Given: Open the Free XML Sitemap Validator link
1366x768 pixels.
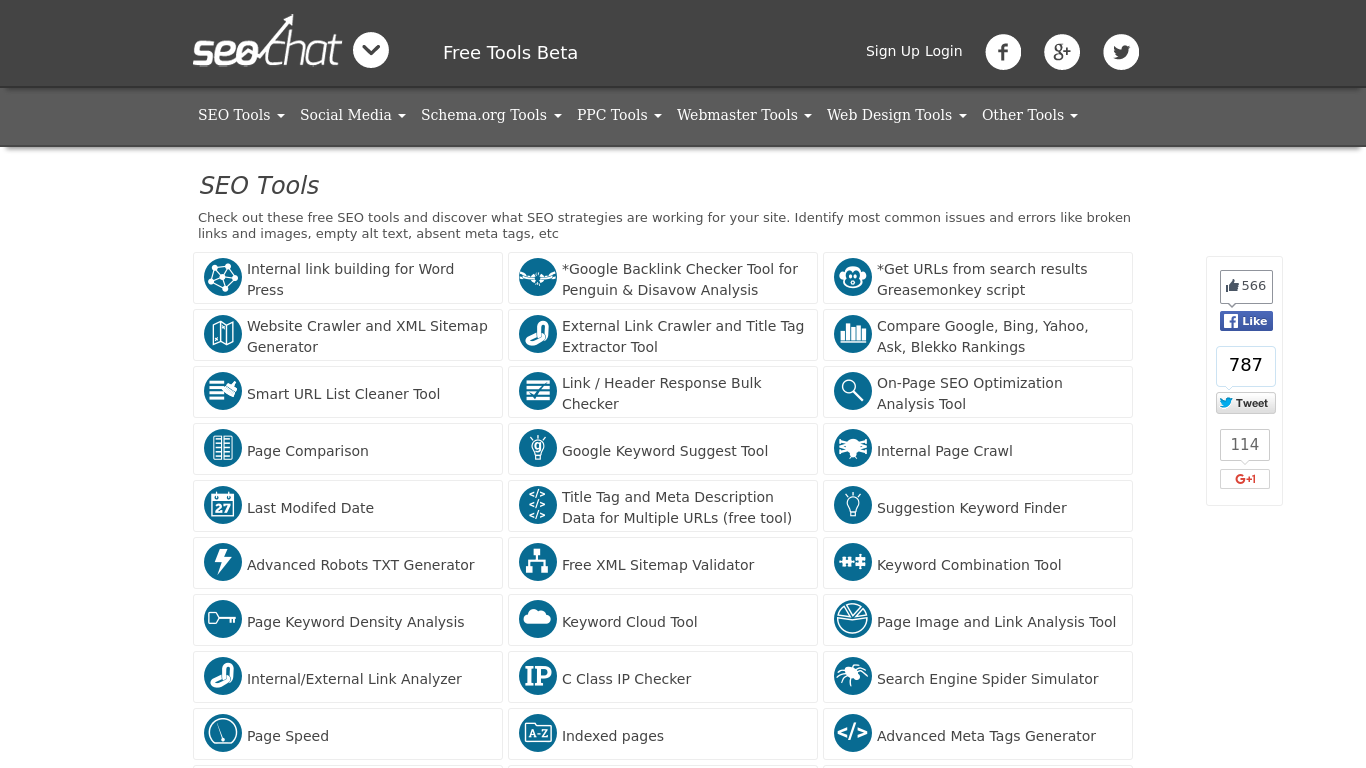Looking at the screenshot, I should [x=658, y=565].
